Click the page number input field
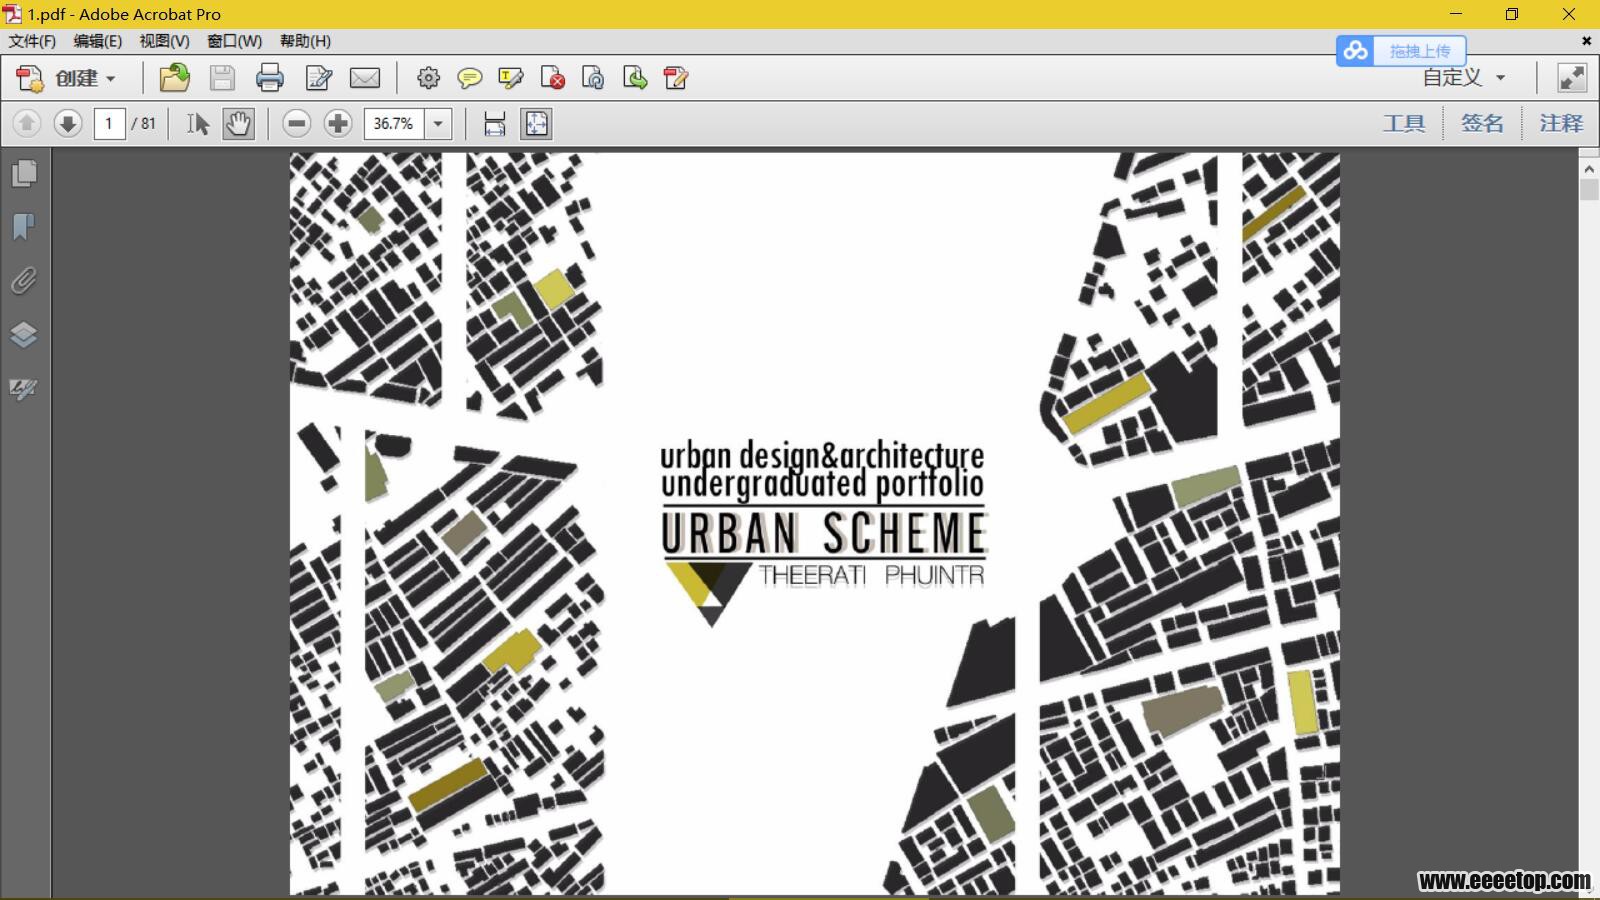Screen dimensions: 1600x900 (109, 124)
